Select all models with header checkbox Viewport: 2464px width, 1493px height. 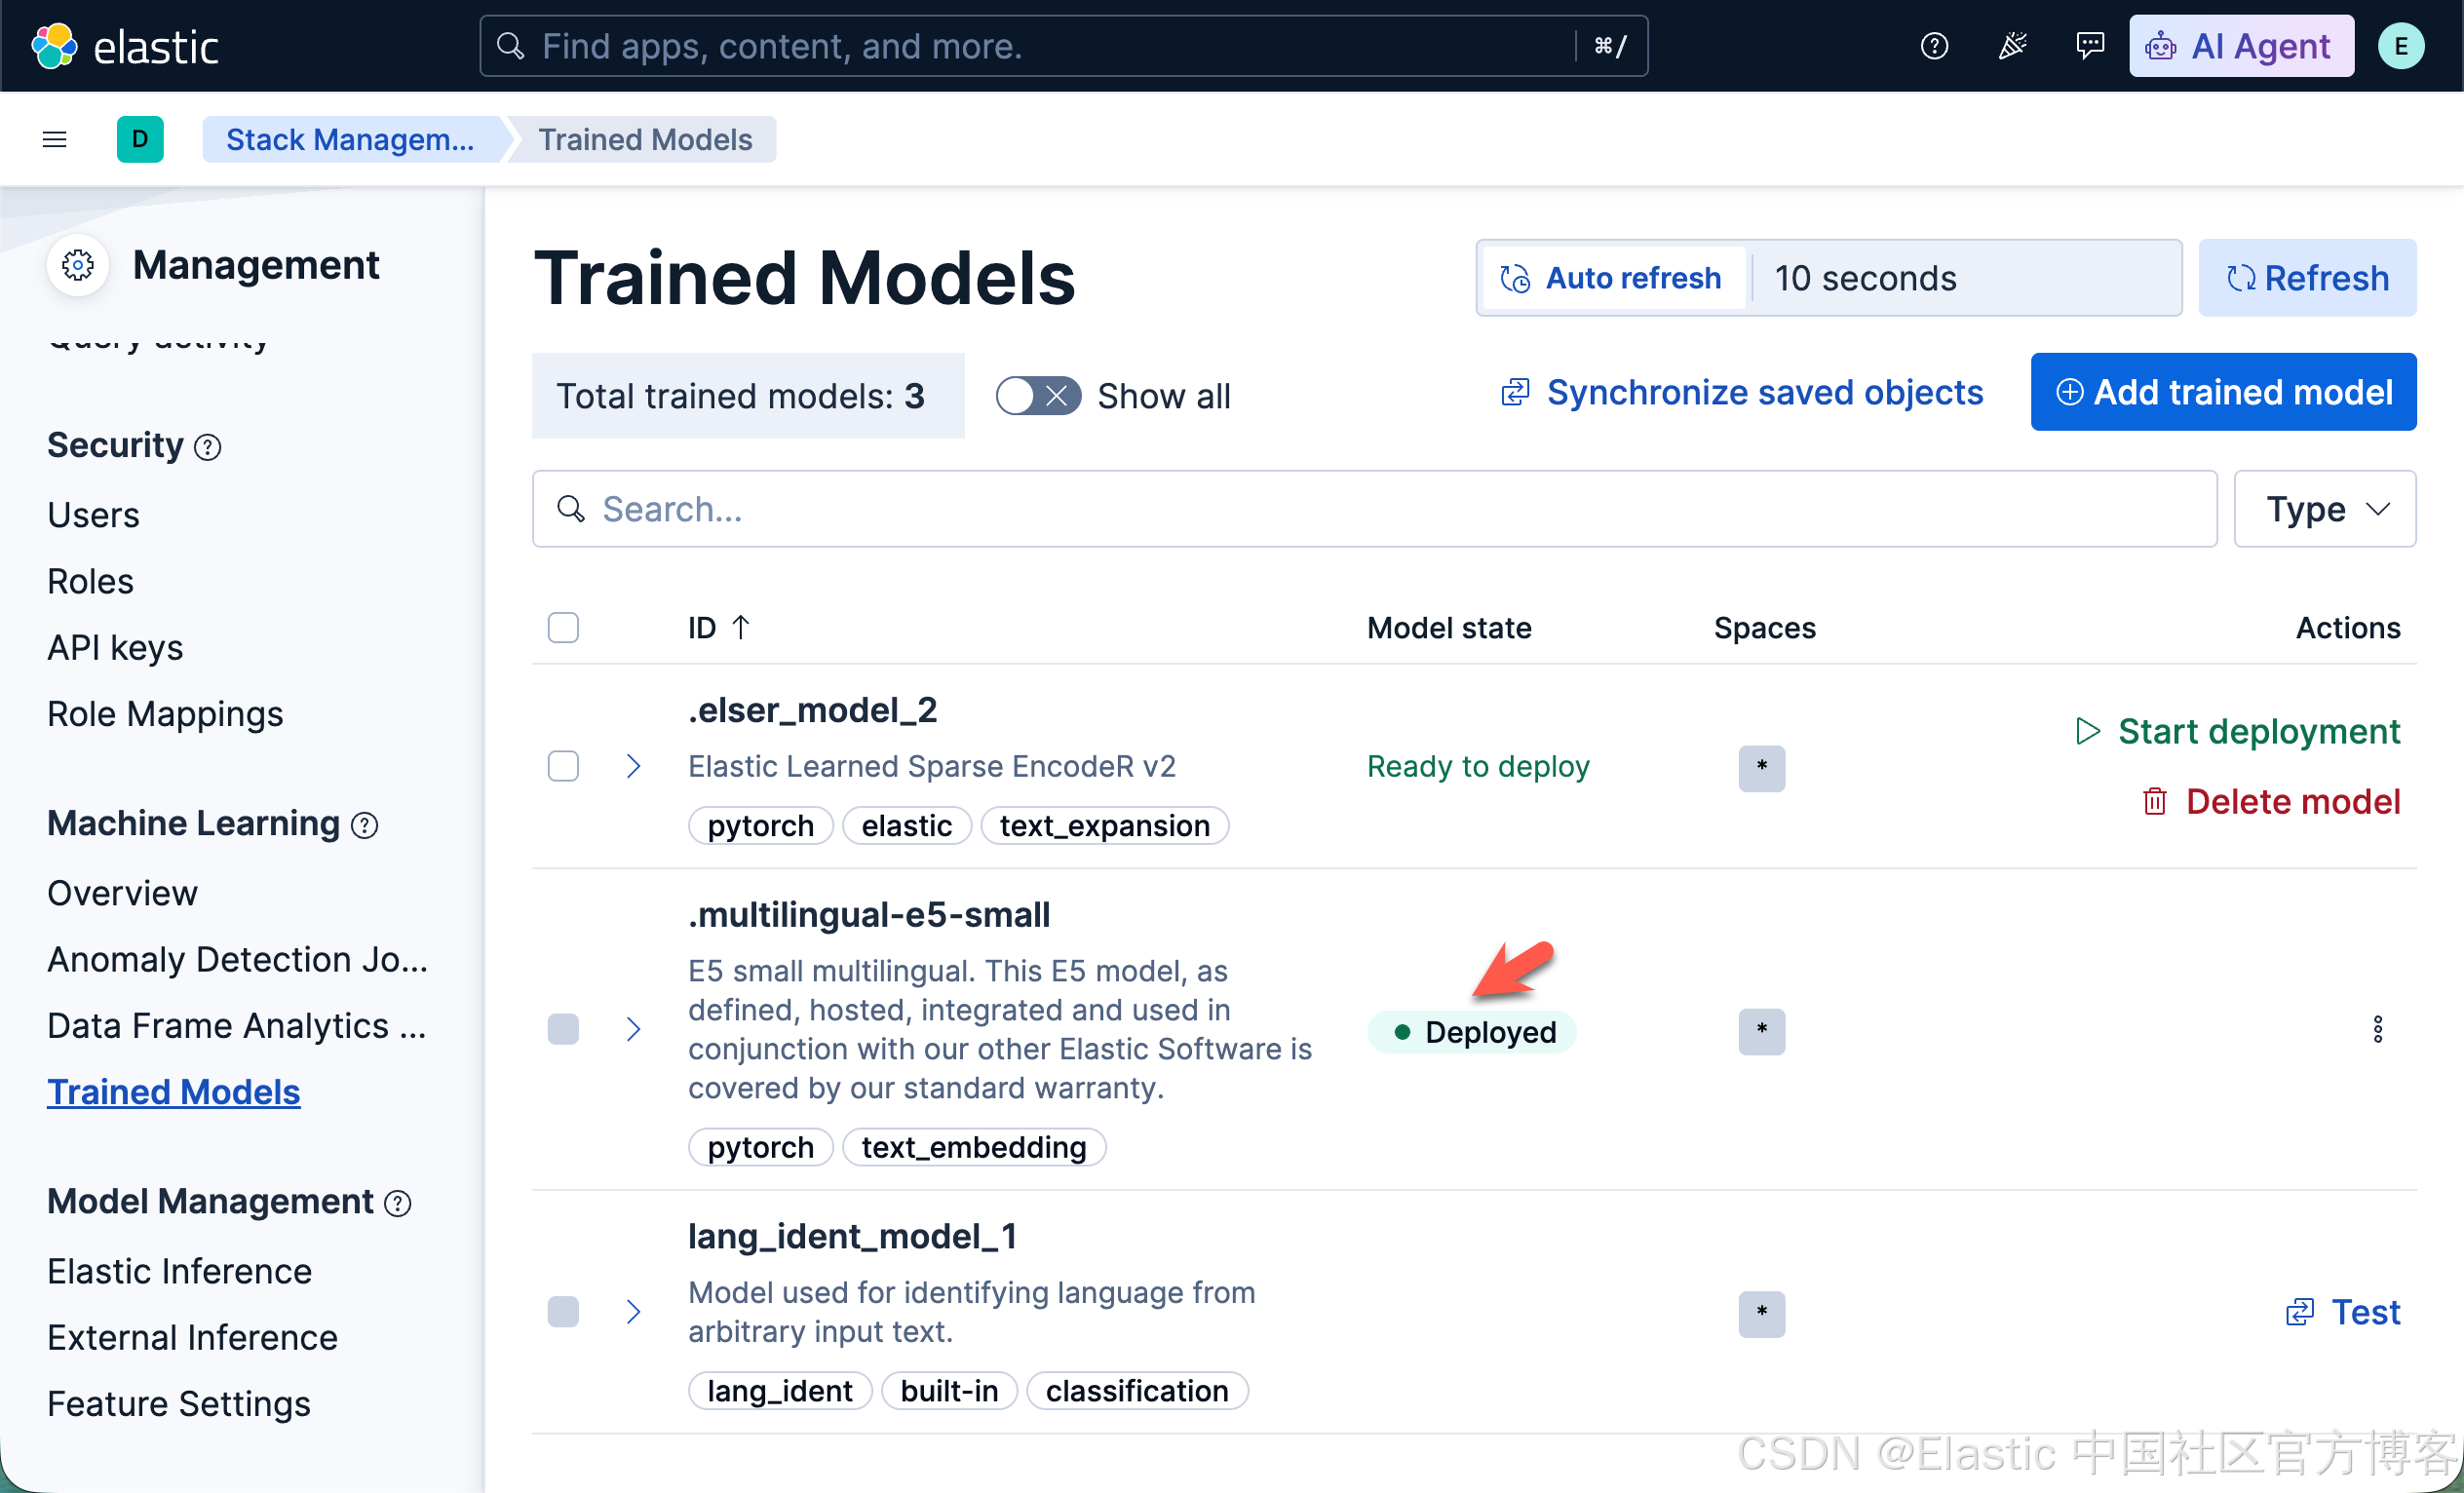click(x=563, y=627)
